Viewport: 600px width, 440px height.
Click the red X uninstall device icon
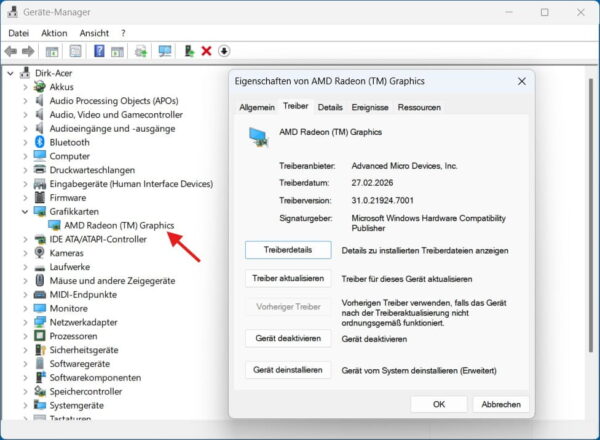coord(206,51)
